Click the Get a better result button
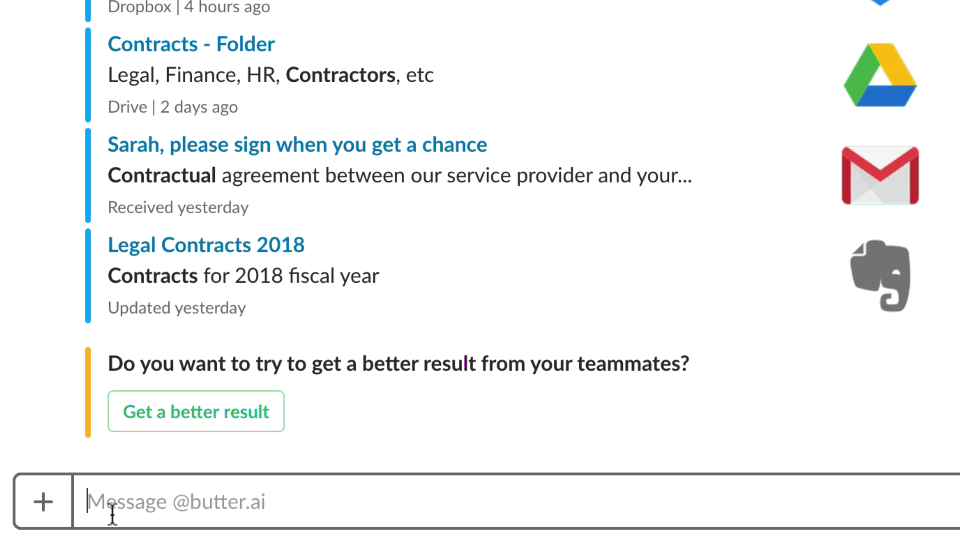Viewport: 960px width, 540px height. coord(196,411)
